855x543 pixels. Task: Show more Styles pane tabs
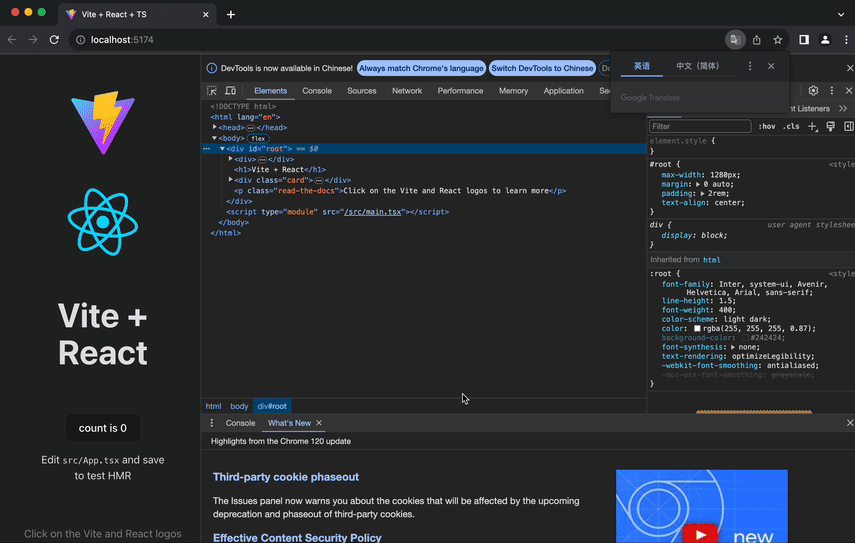pos(843,108)
